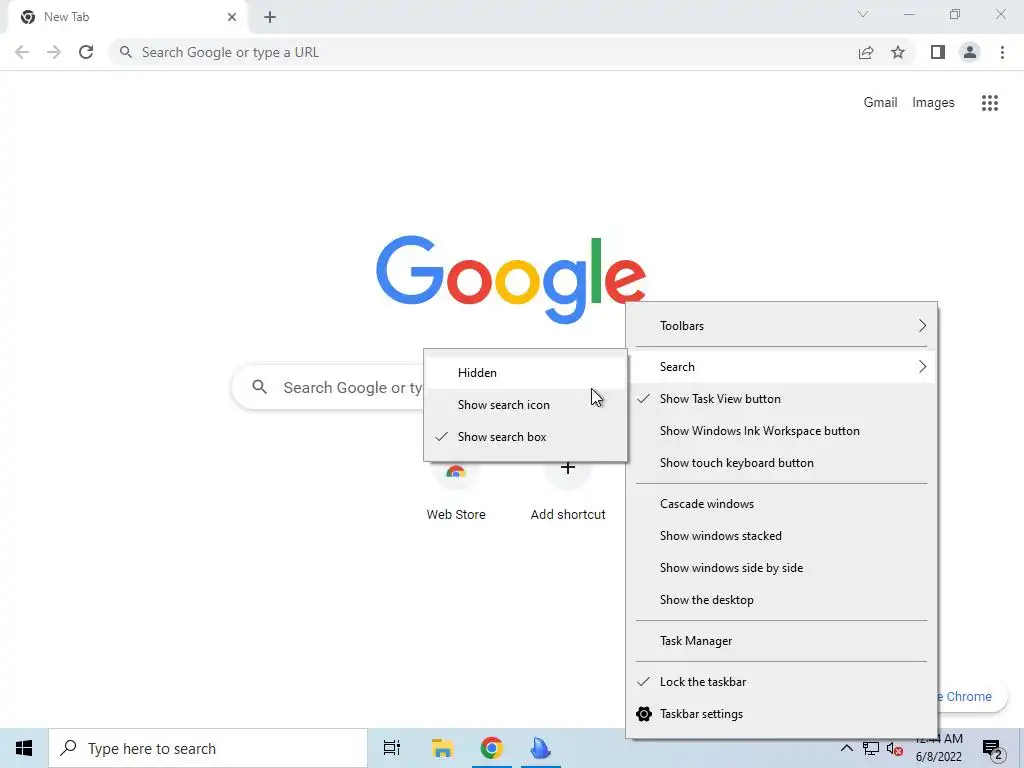The height and width of the screenshot is (768, 1024).
Task: Expand the Toolbars submenu
Action: [x=782, y=326]
